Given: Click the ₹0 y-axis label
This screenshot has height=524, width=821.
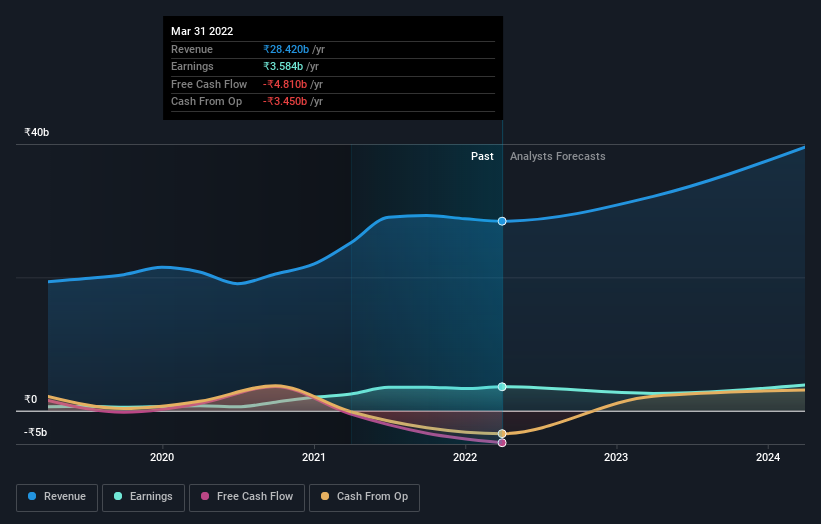Looking at the screenshot, I should click(x=31, y=399).
